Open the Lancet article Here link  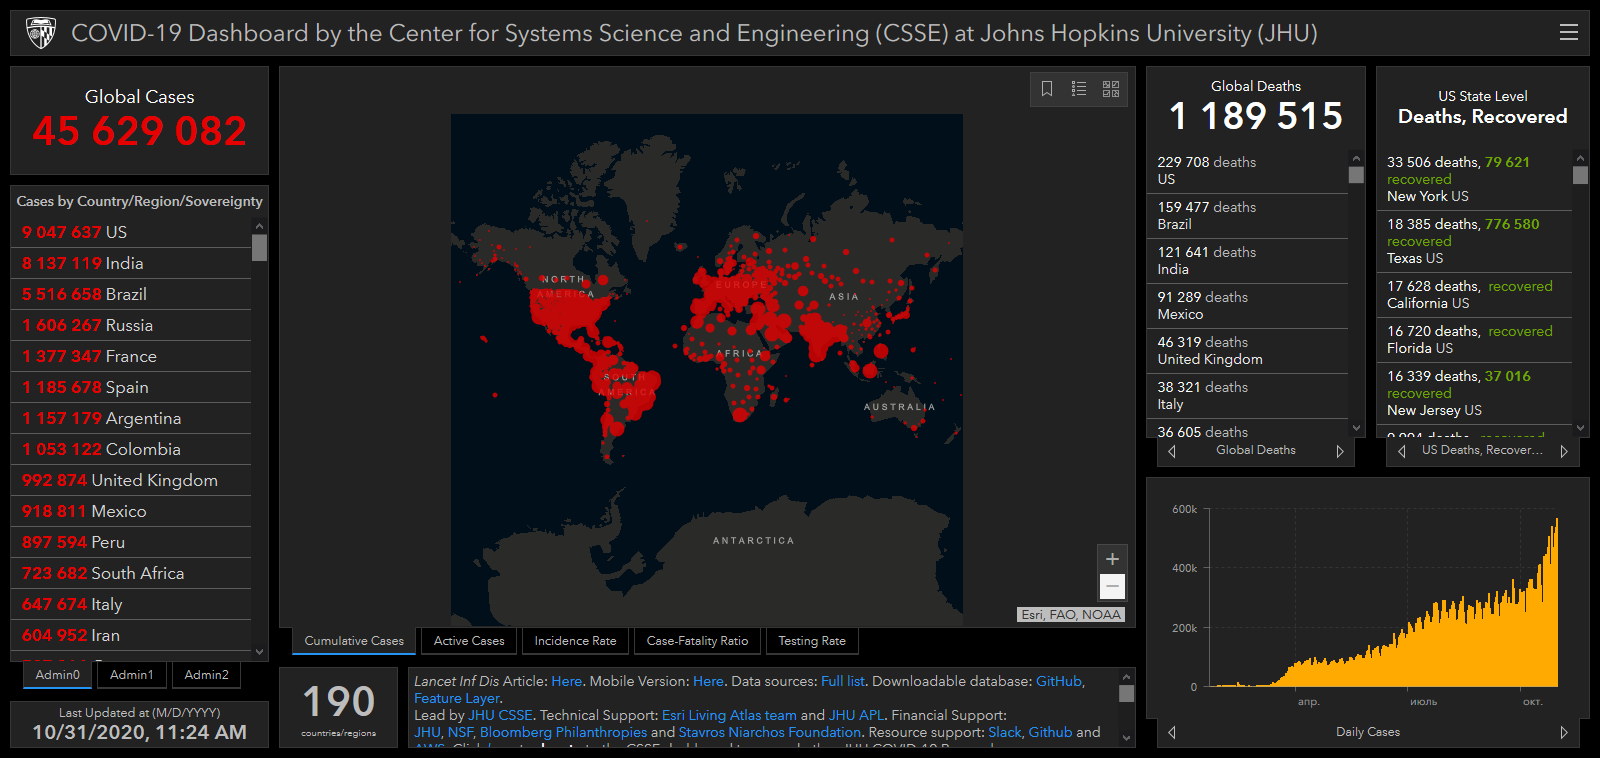pos(566,681)
